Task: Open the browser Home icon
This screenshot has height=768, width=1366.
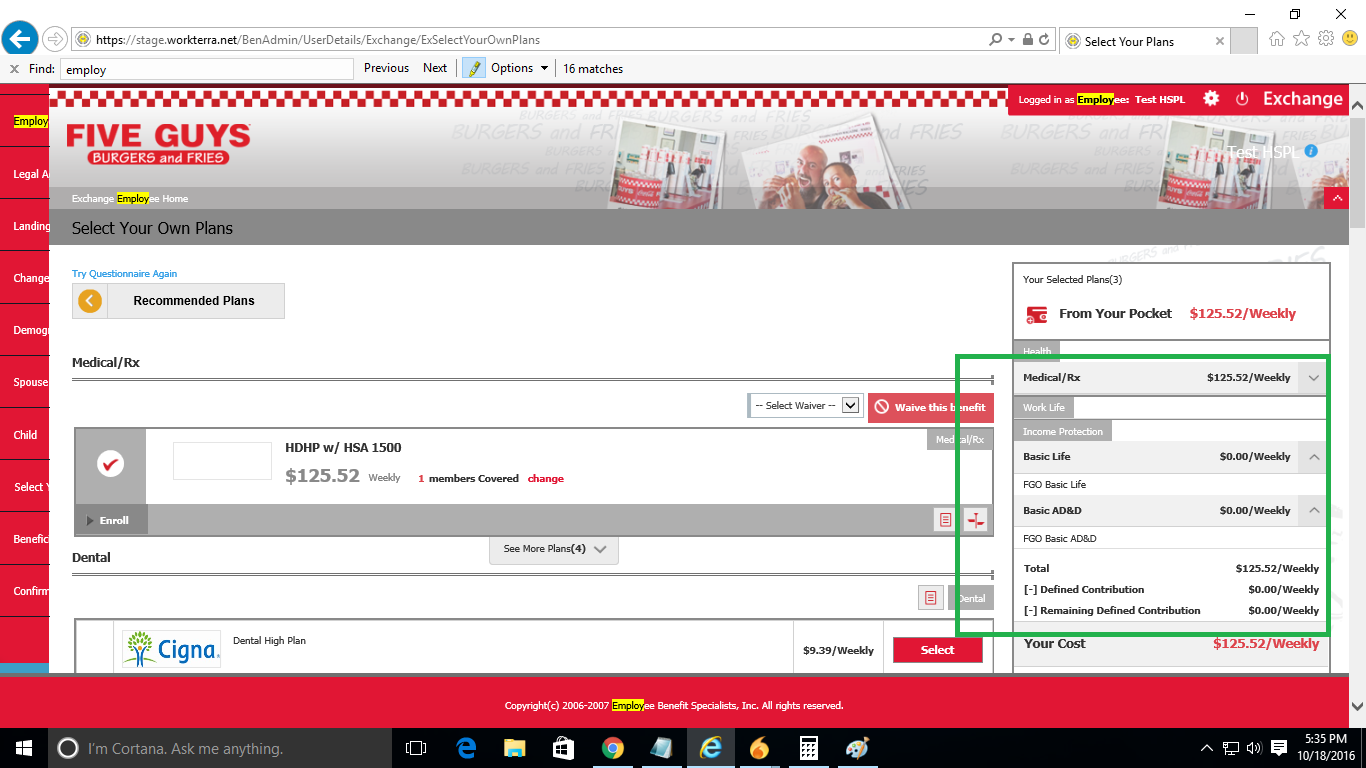Action: pos(1276,39)
